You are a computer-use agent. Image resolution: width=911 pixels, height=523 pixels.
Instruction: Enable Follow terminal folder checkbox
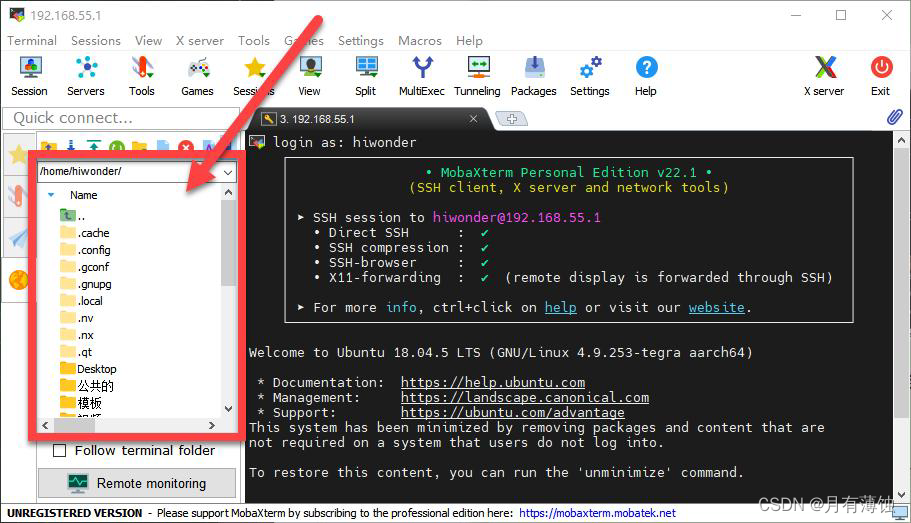pyautogui.click(x=59, y=450)
